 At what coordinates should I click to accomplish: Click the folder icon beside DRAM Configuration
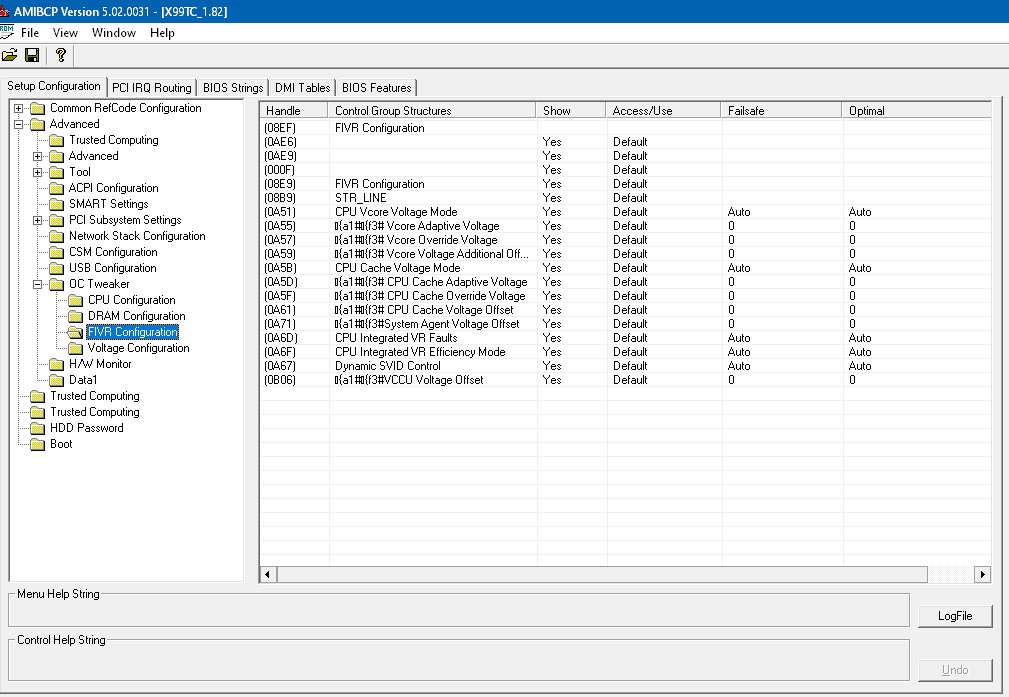point(76,316)
